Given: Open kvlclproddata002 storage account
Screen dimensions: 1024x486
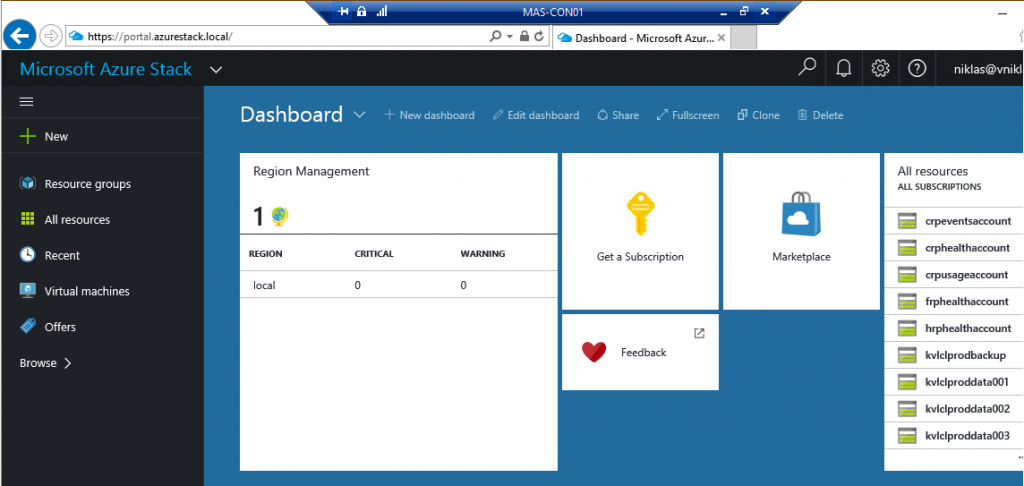Looking at the screenshot, I should 954,409.
